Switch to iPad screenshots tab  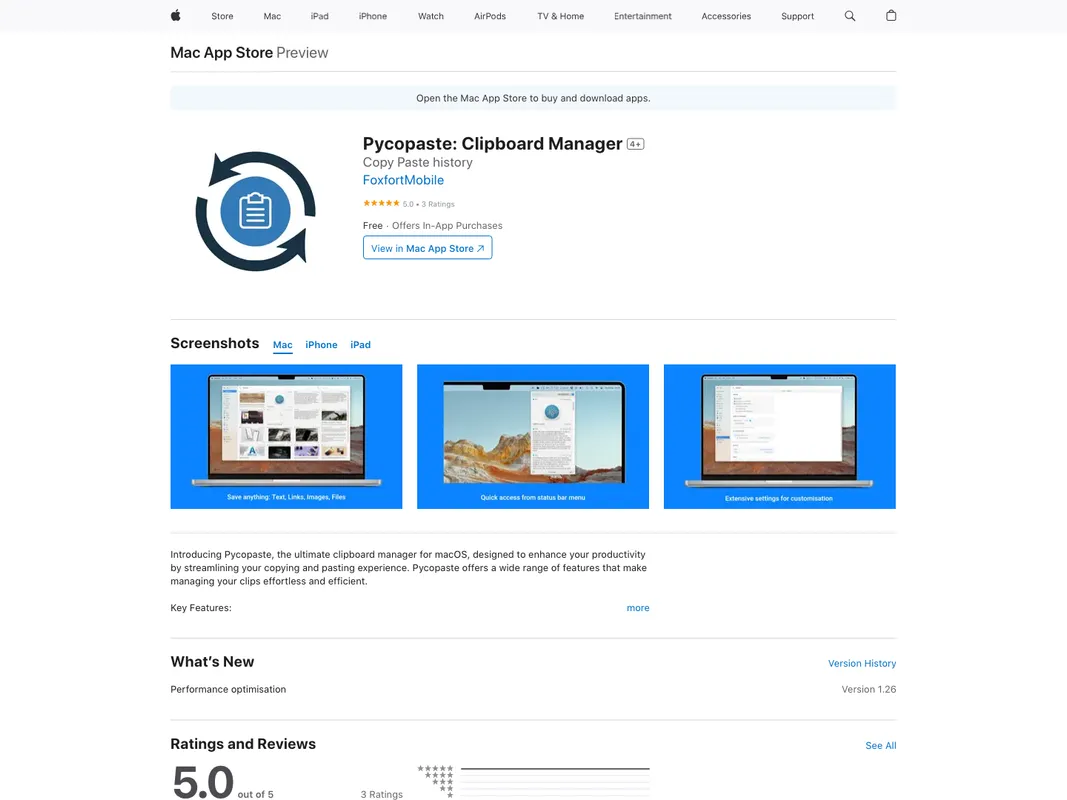[360, 345]
